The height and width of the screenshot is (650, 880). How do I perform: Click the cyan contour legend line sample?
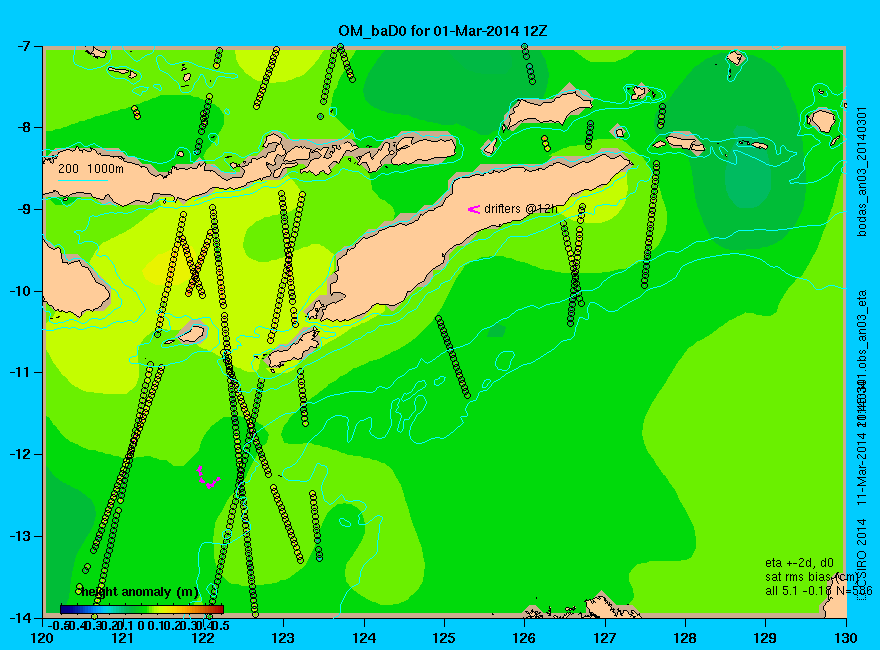pos(82,180)
